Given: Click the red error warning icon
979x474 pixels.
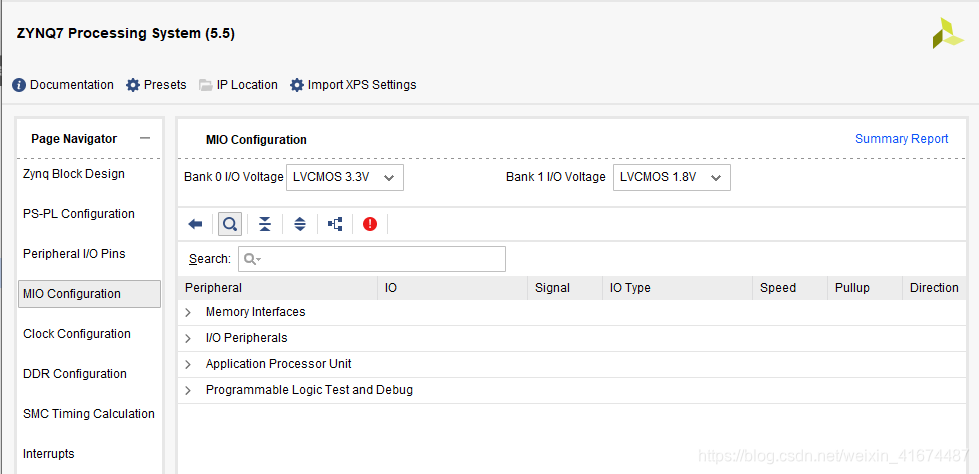Looking at the screenshot, I should (370, 224).
